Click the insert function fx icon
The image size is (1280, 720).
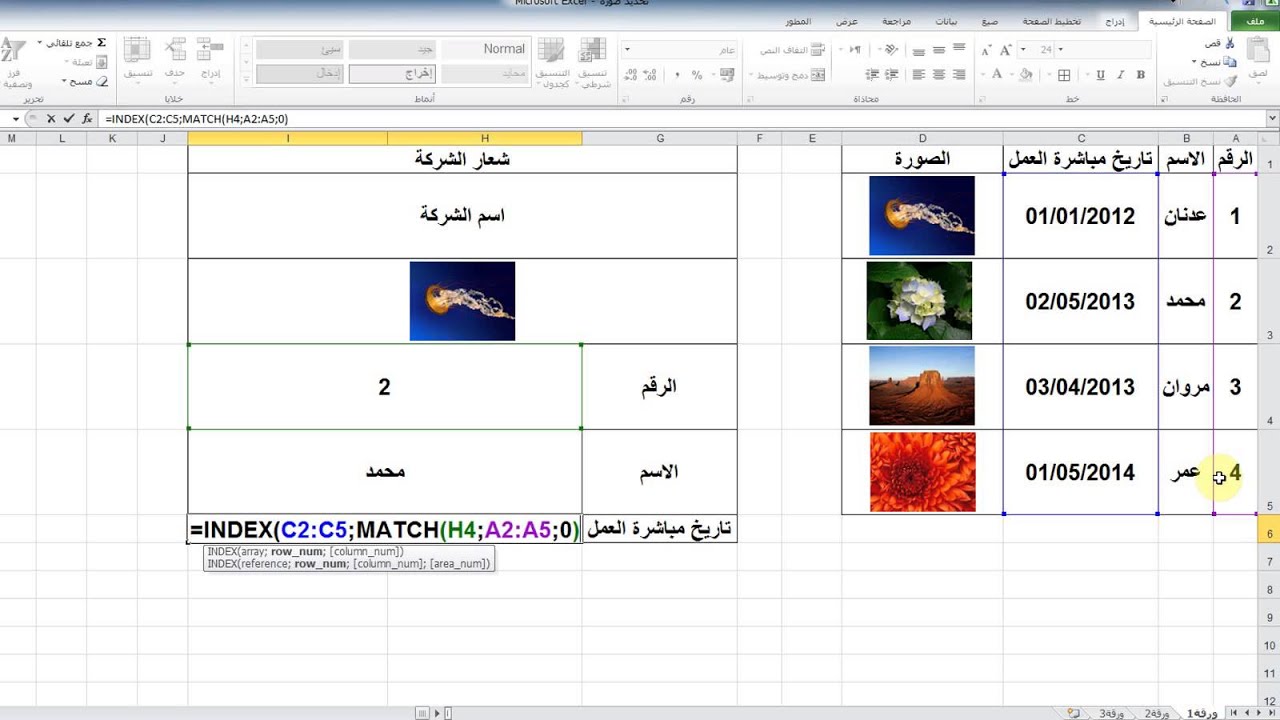pyautogui.click(x=88, y=118)
